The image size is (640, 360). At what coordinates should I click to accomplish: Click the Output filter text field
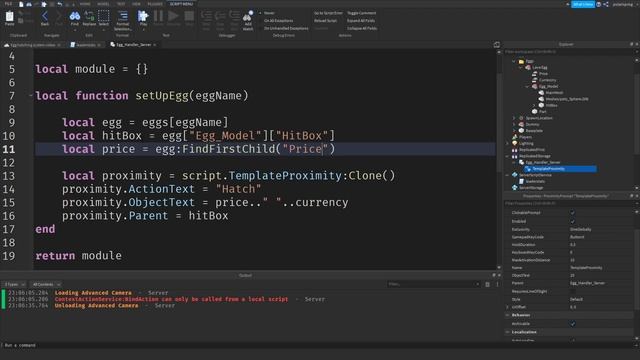433,284
